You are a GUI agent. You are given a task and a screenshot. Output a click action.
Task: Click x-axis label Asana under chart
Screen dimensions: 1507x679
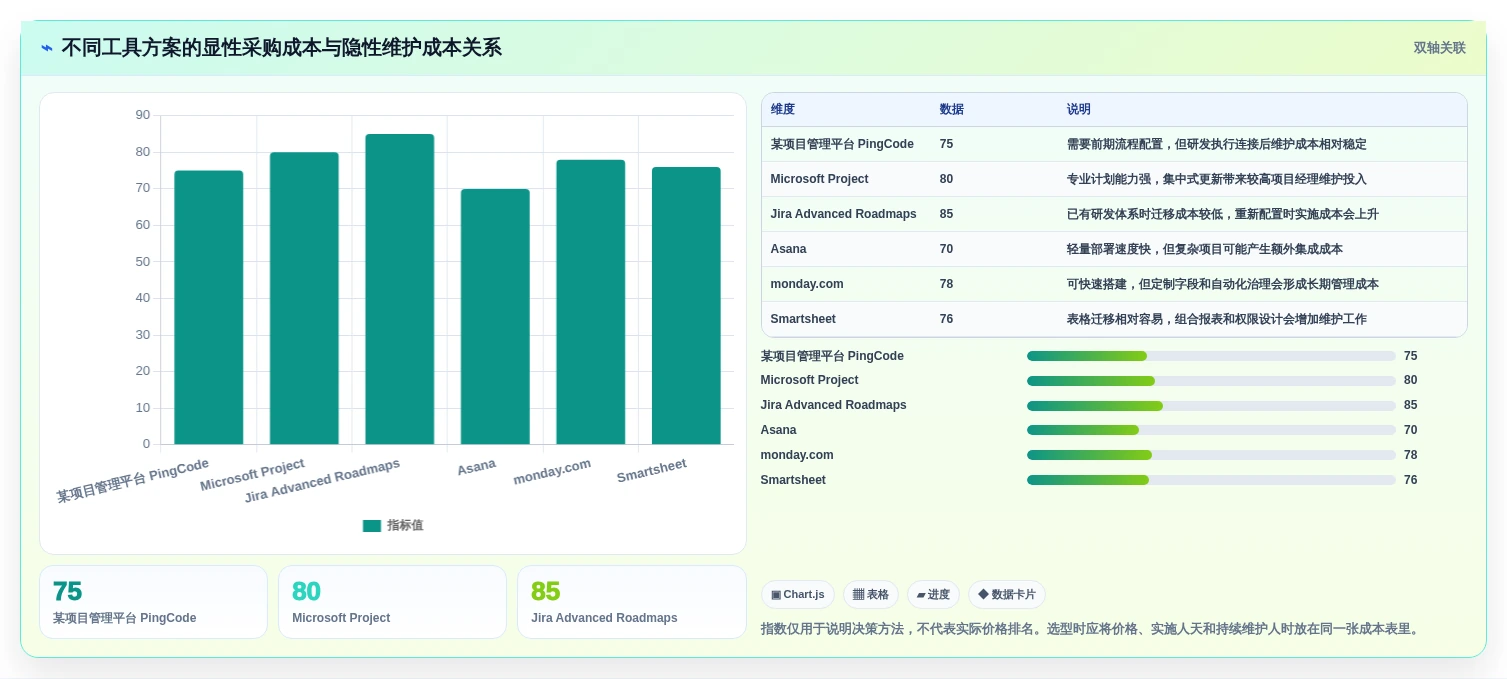(477, 467)
